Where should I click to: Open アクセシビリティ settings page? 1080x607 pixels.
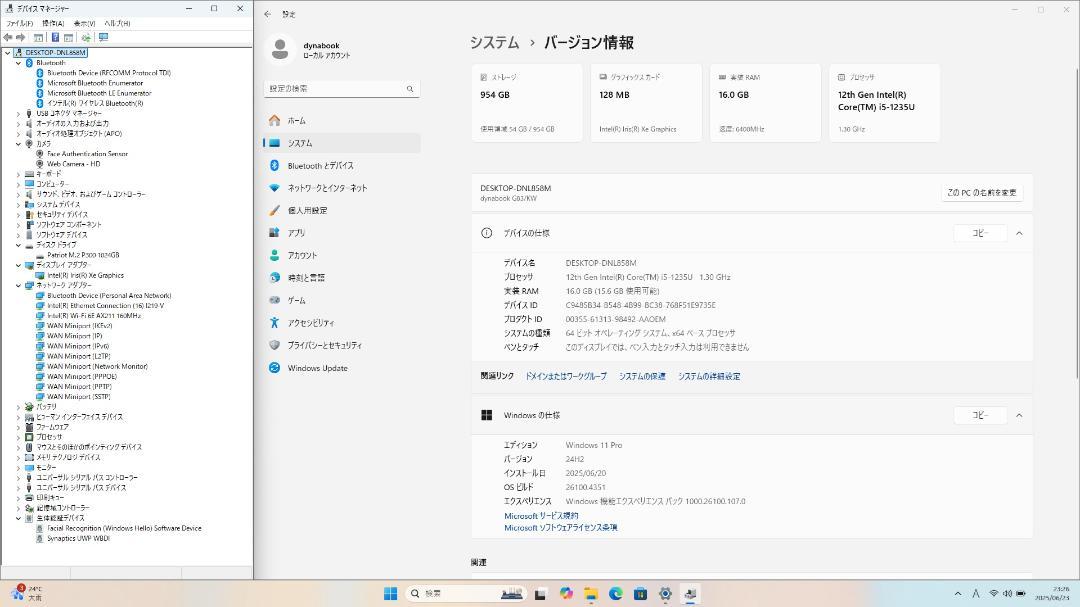click(x=342, y=323)
